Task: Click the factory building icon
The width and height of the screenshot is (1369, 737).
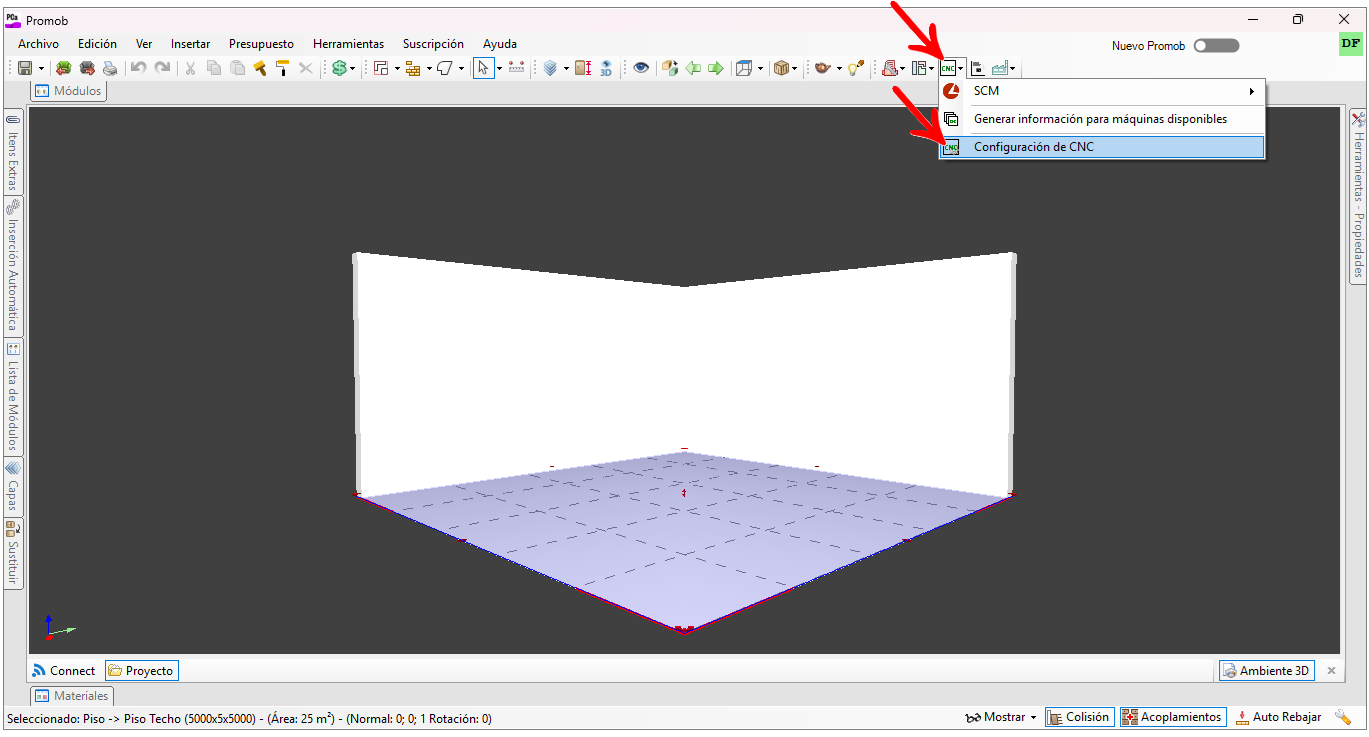Action: coord(1000,68)
